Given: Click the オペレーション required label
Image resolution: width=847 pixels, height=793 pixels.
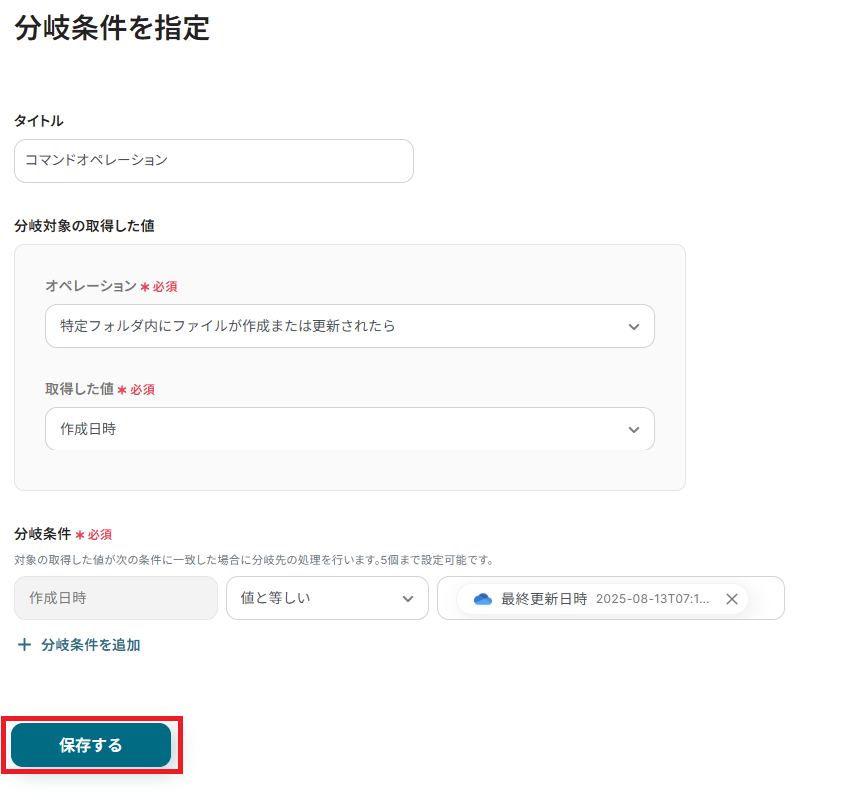Looking at the screenshot, I should pyautogui.click(x=91, y=286).
